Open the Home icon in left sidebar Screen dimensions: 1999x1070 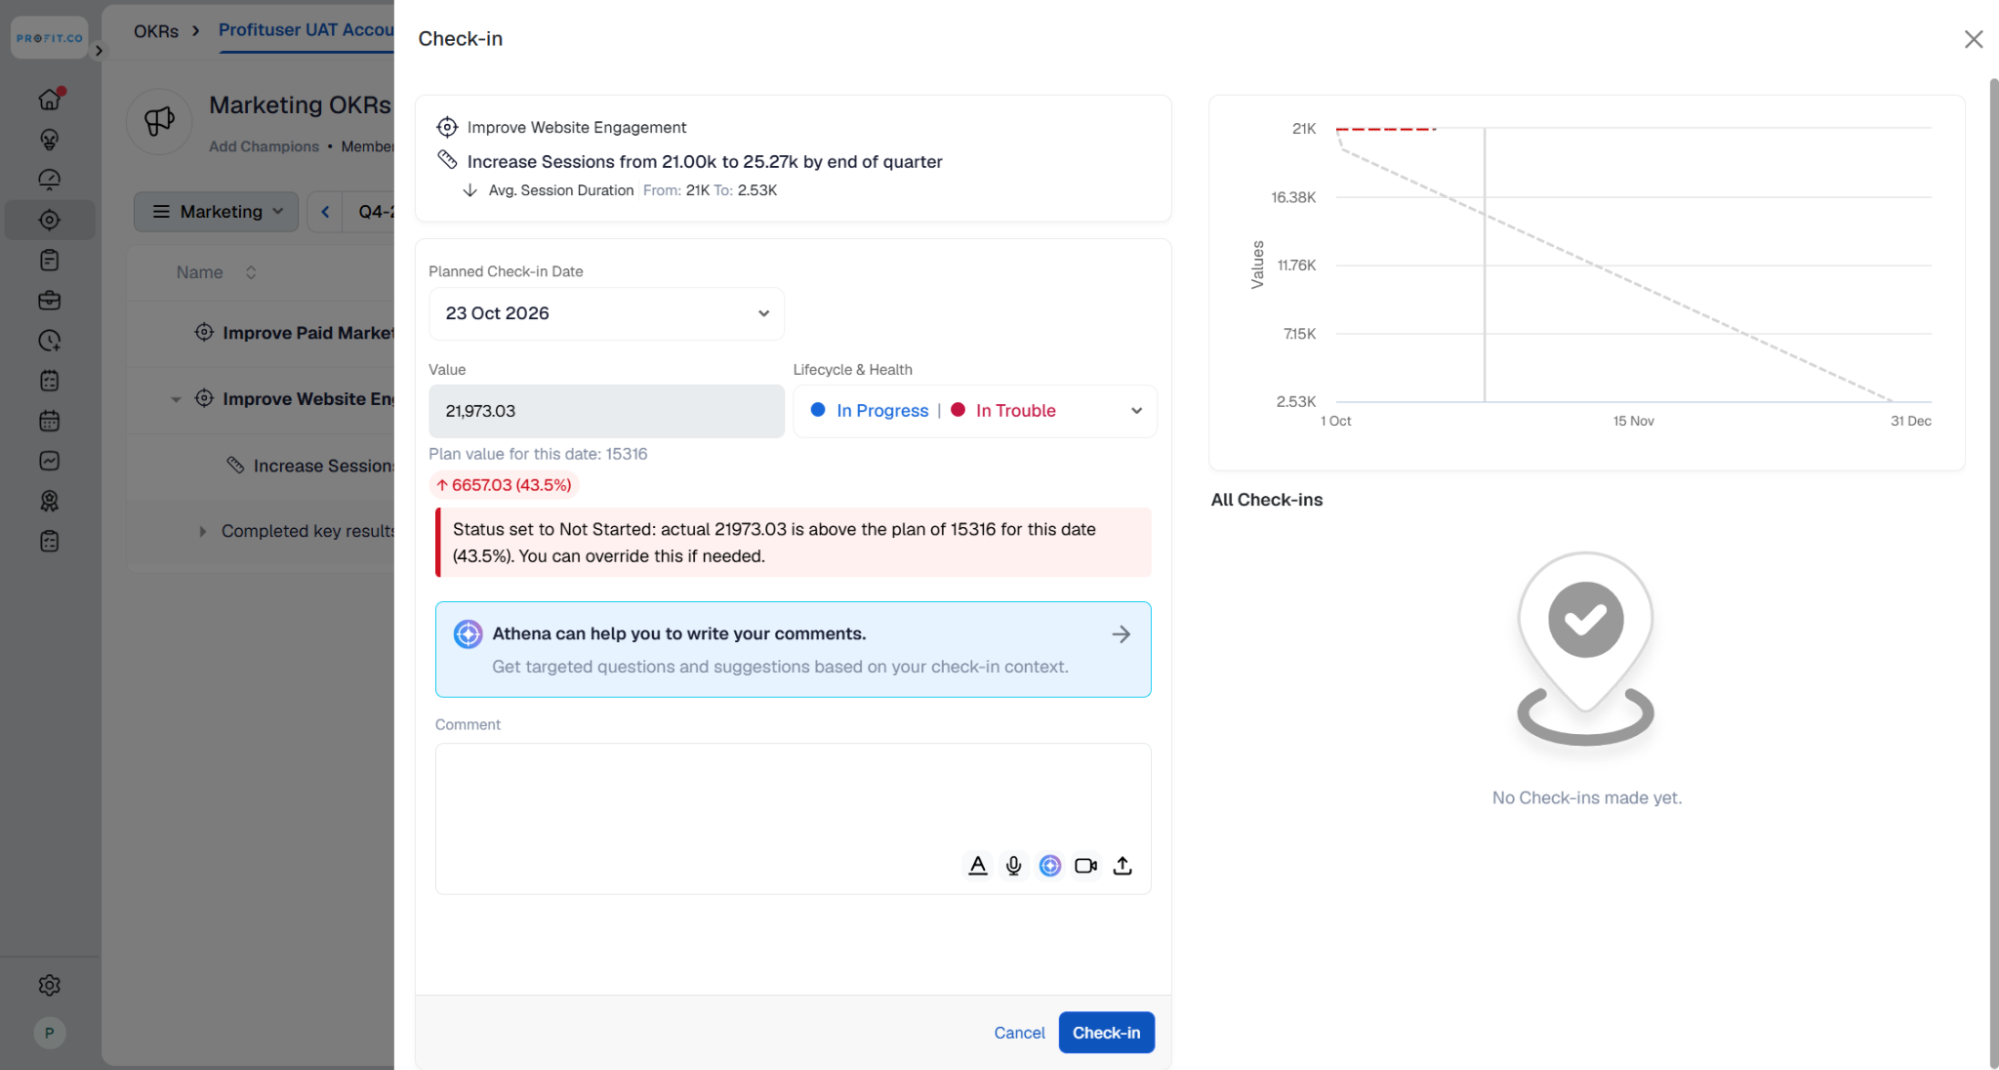coord(49,99)
